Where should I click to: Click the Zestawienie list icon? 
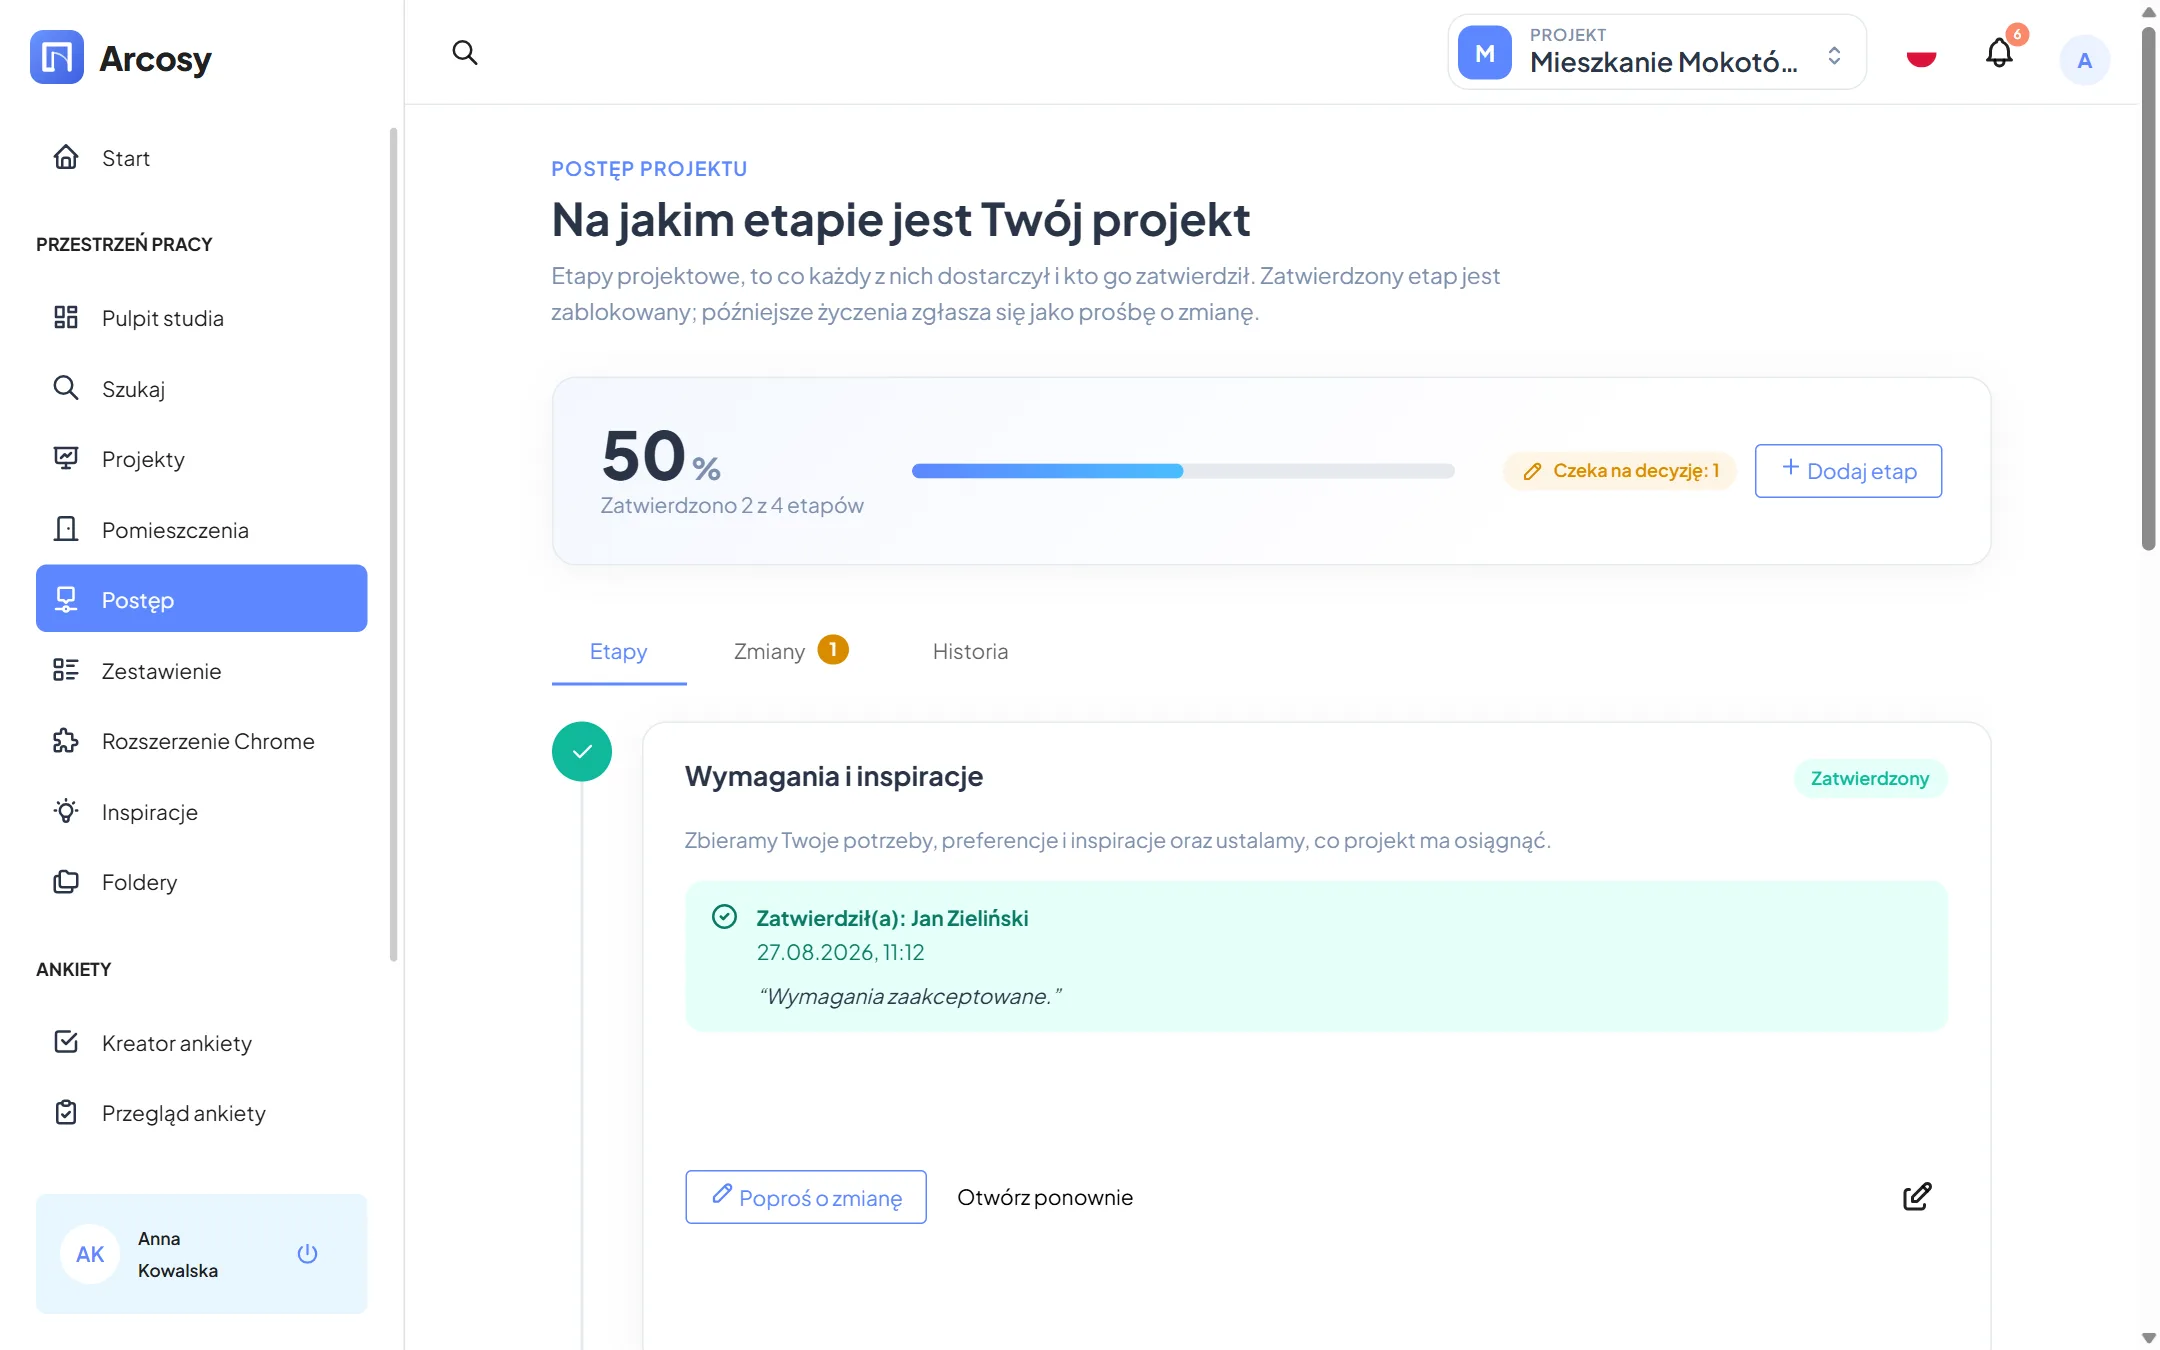[66, 670]
